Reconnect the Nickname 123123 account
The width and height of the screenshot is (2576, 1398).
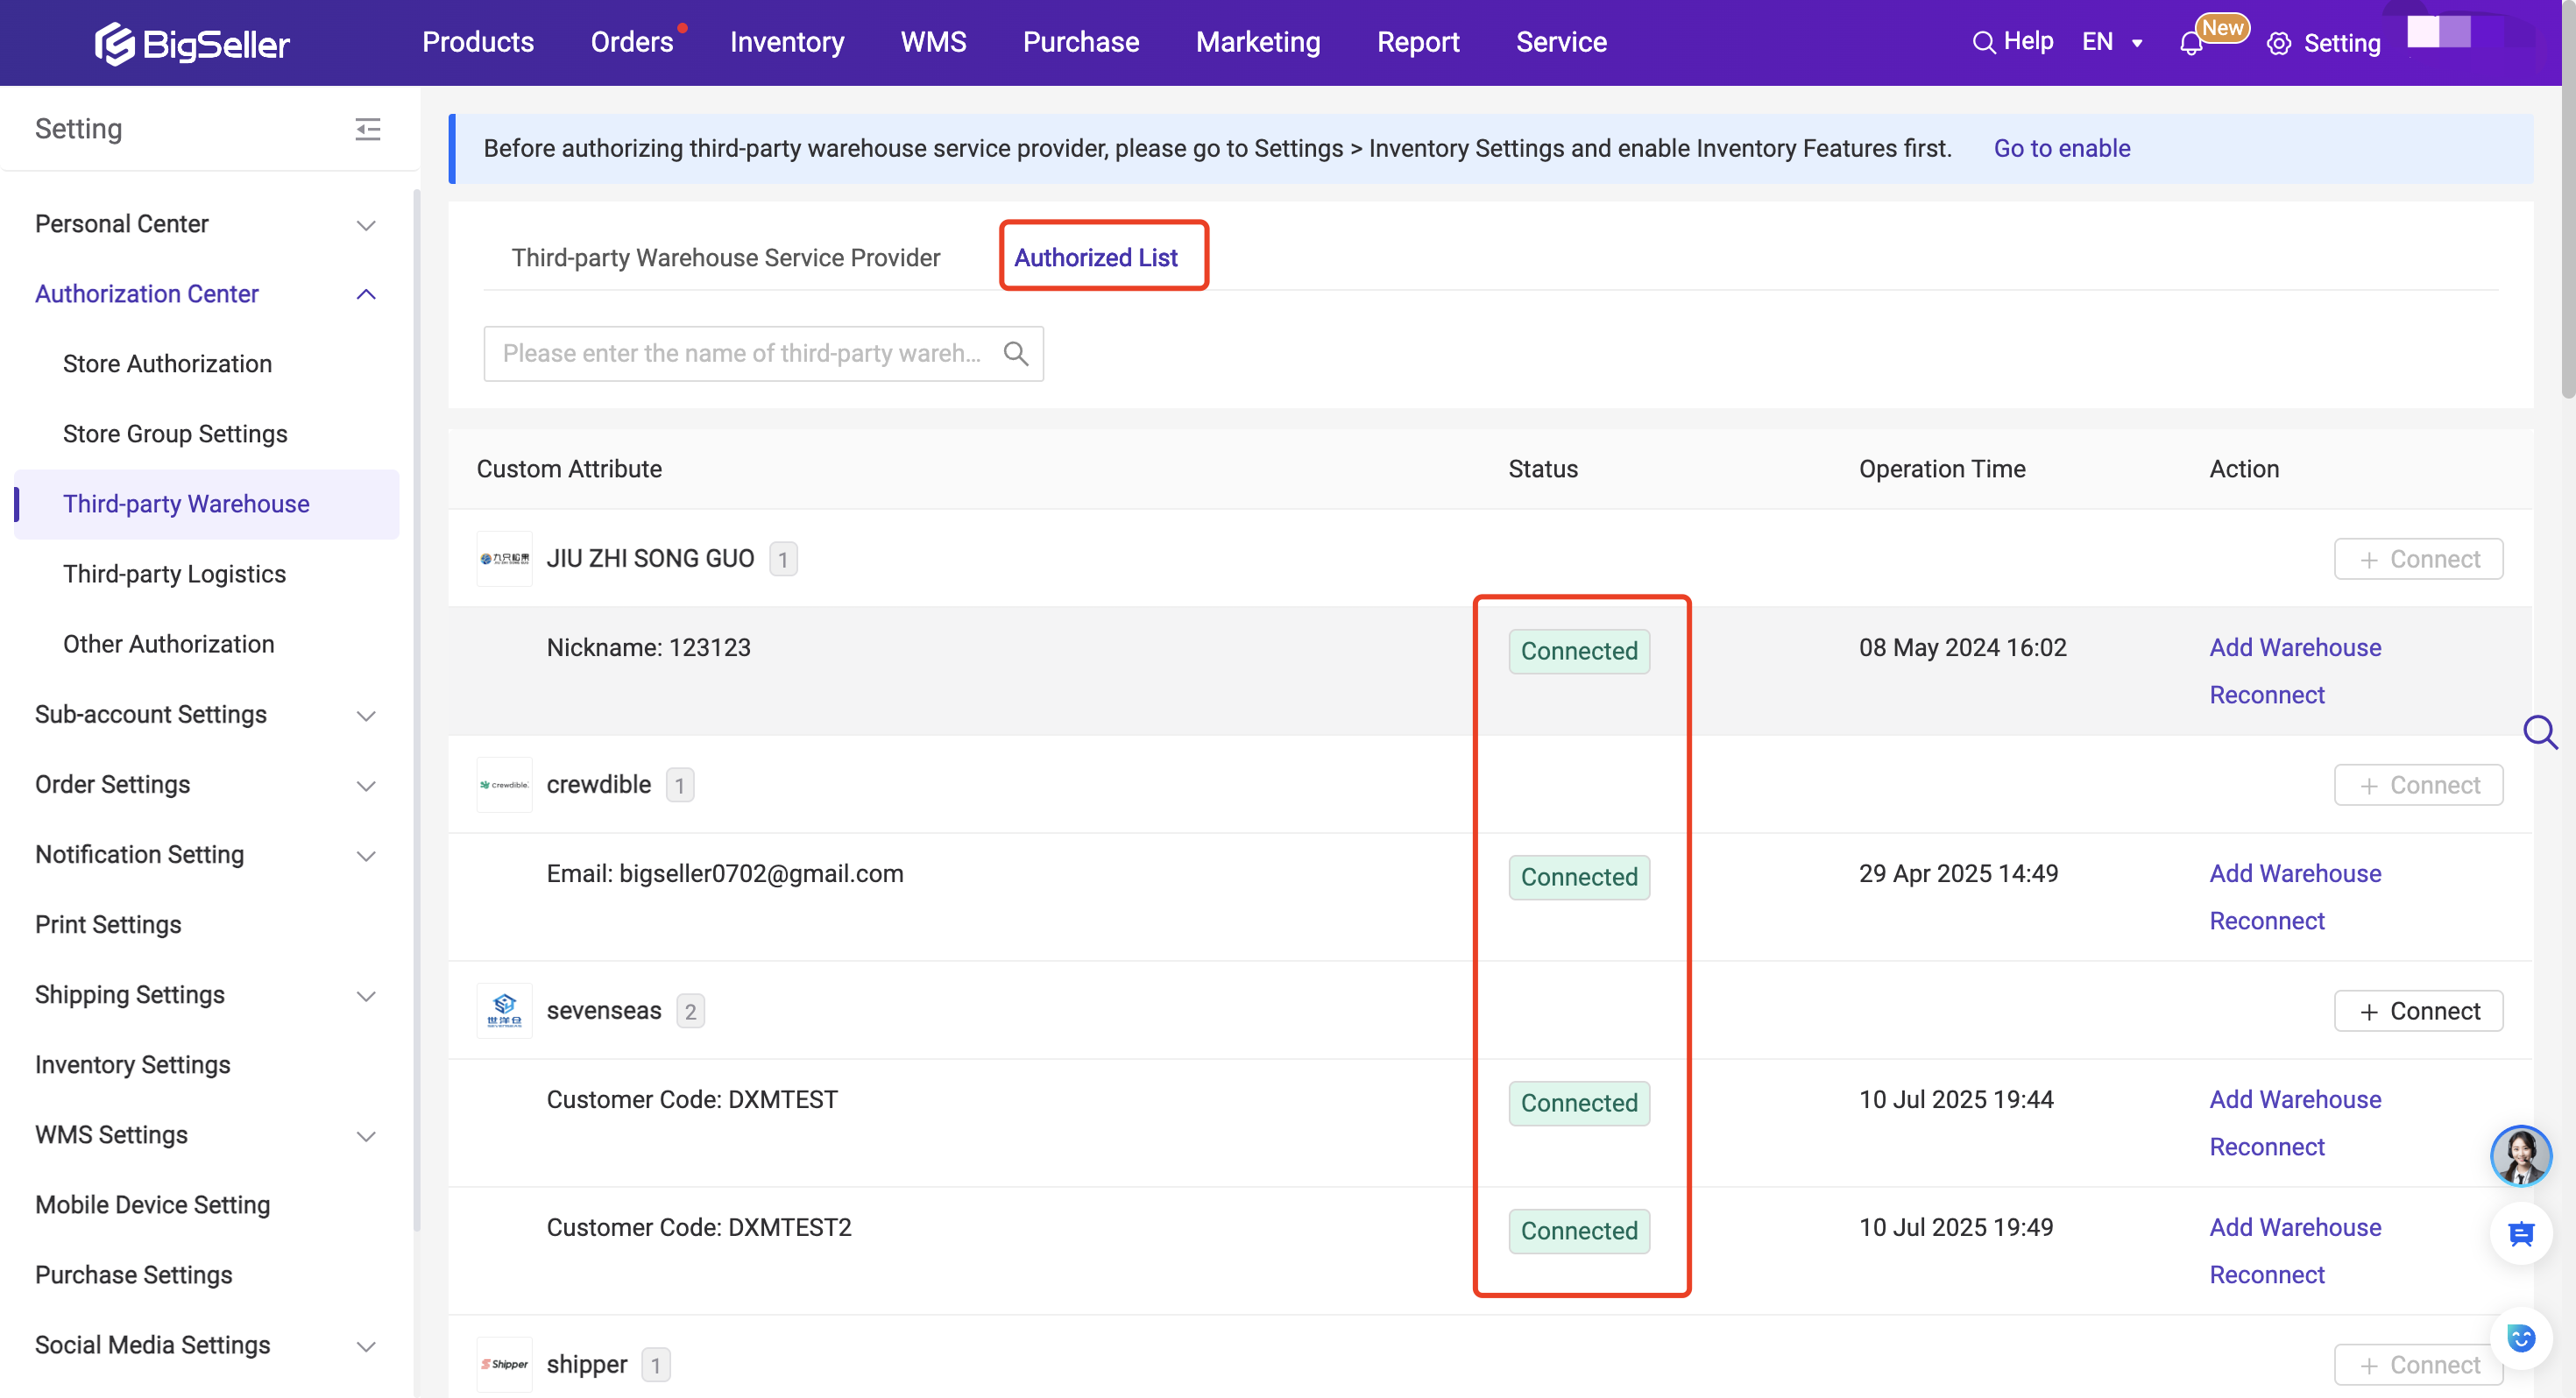[x=2267, y=695]
